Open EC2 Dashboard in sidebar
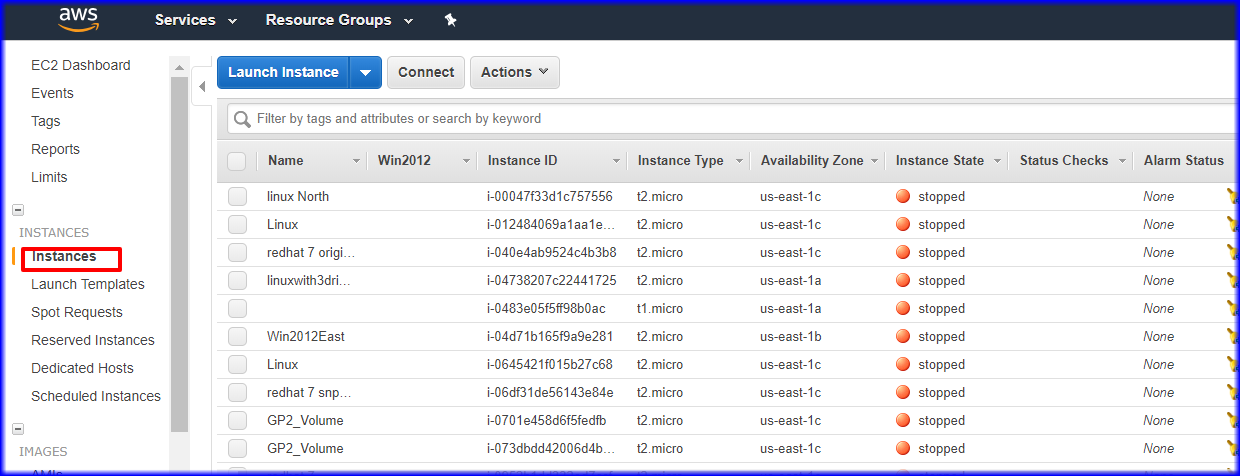This screenshot has width=1240, height=476. tap(81, 65)
